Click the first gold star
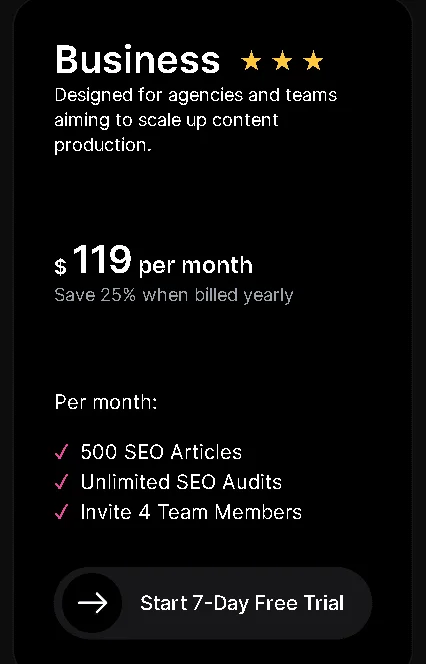This screenshot has height=664, width=426. [x=251, y=61]
